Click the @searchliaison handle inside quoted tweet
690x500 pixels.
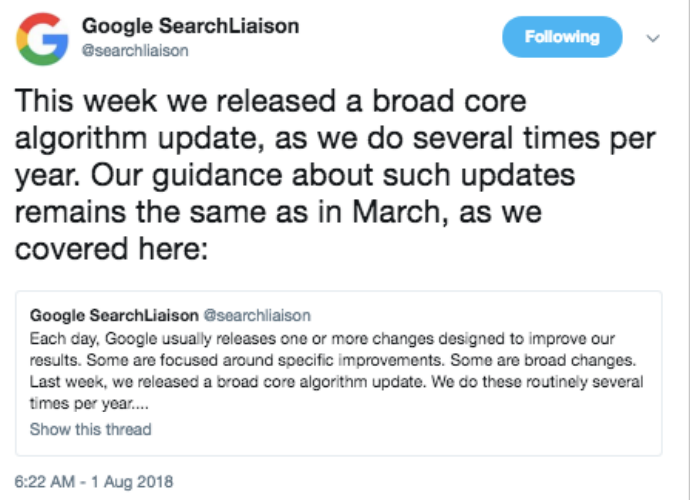click(x=257, y=315)
